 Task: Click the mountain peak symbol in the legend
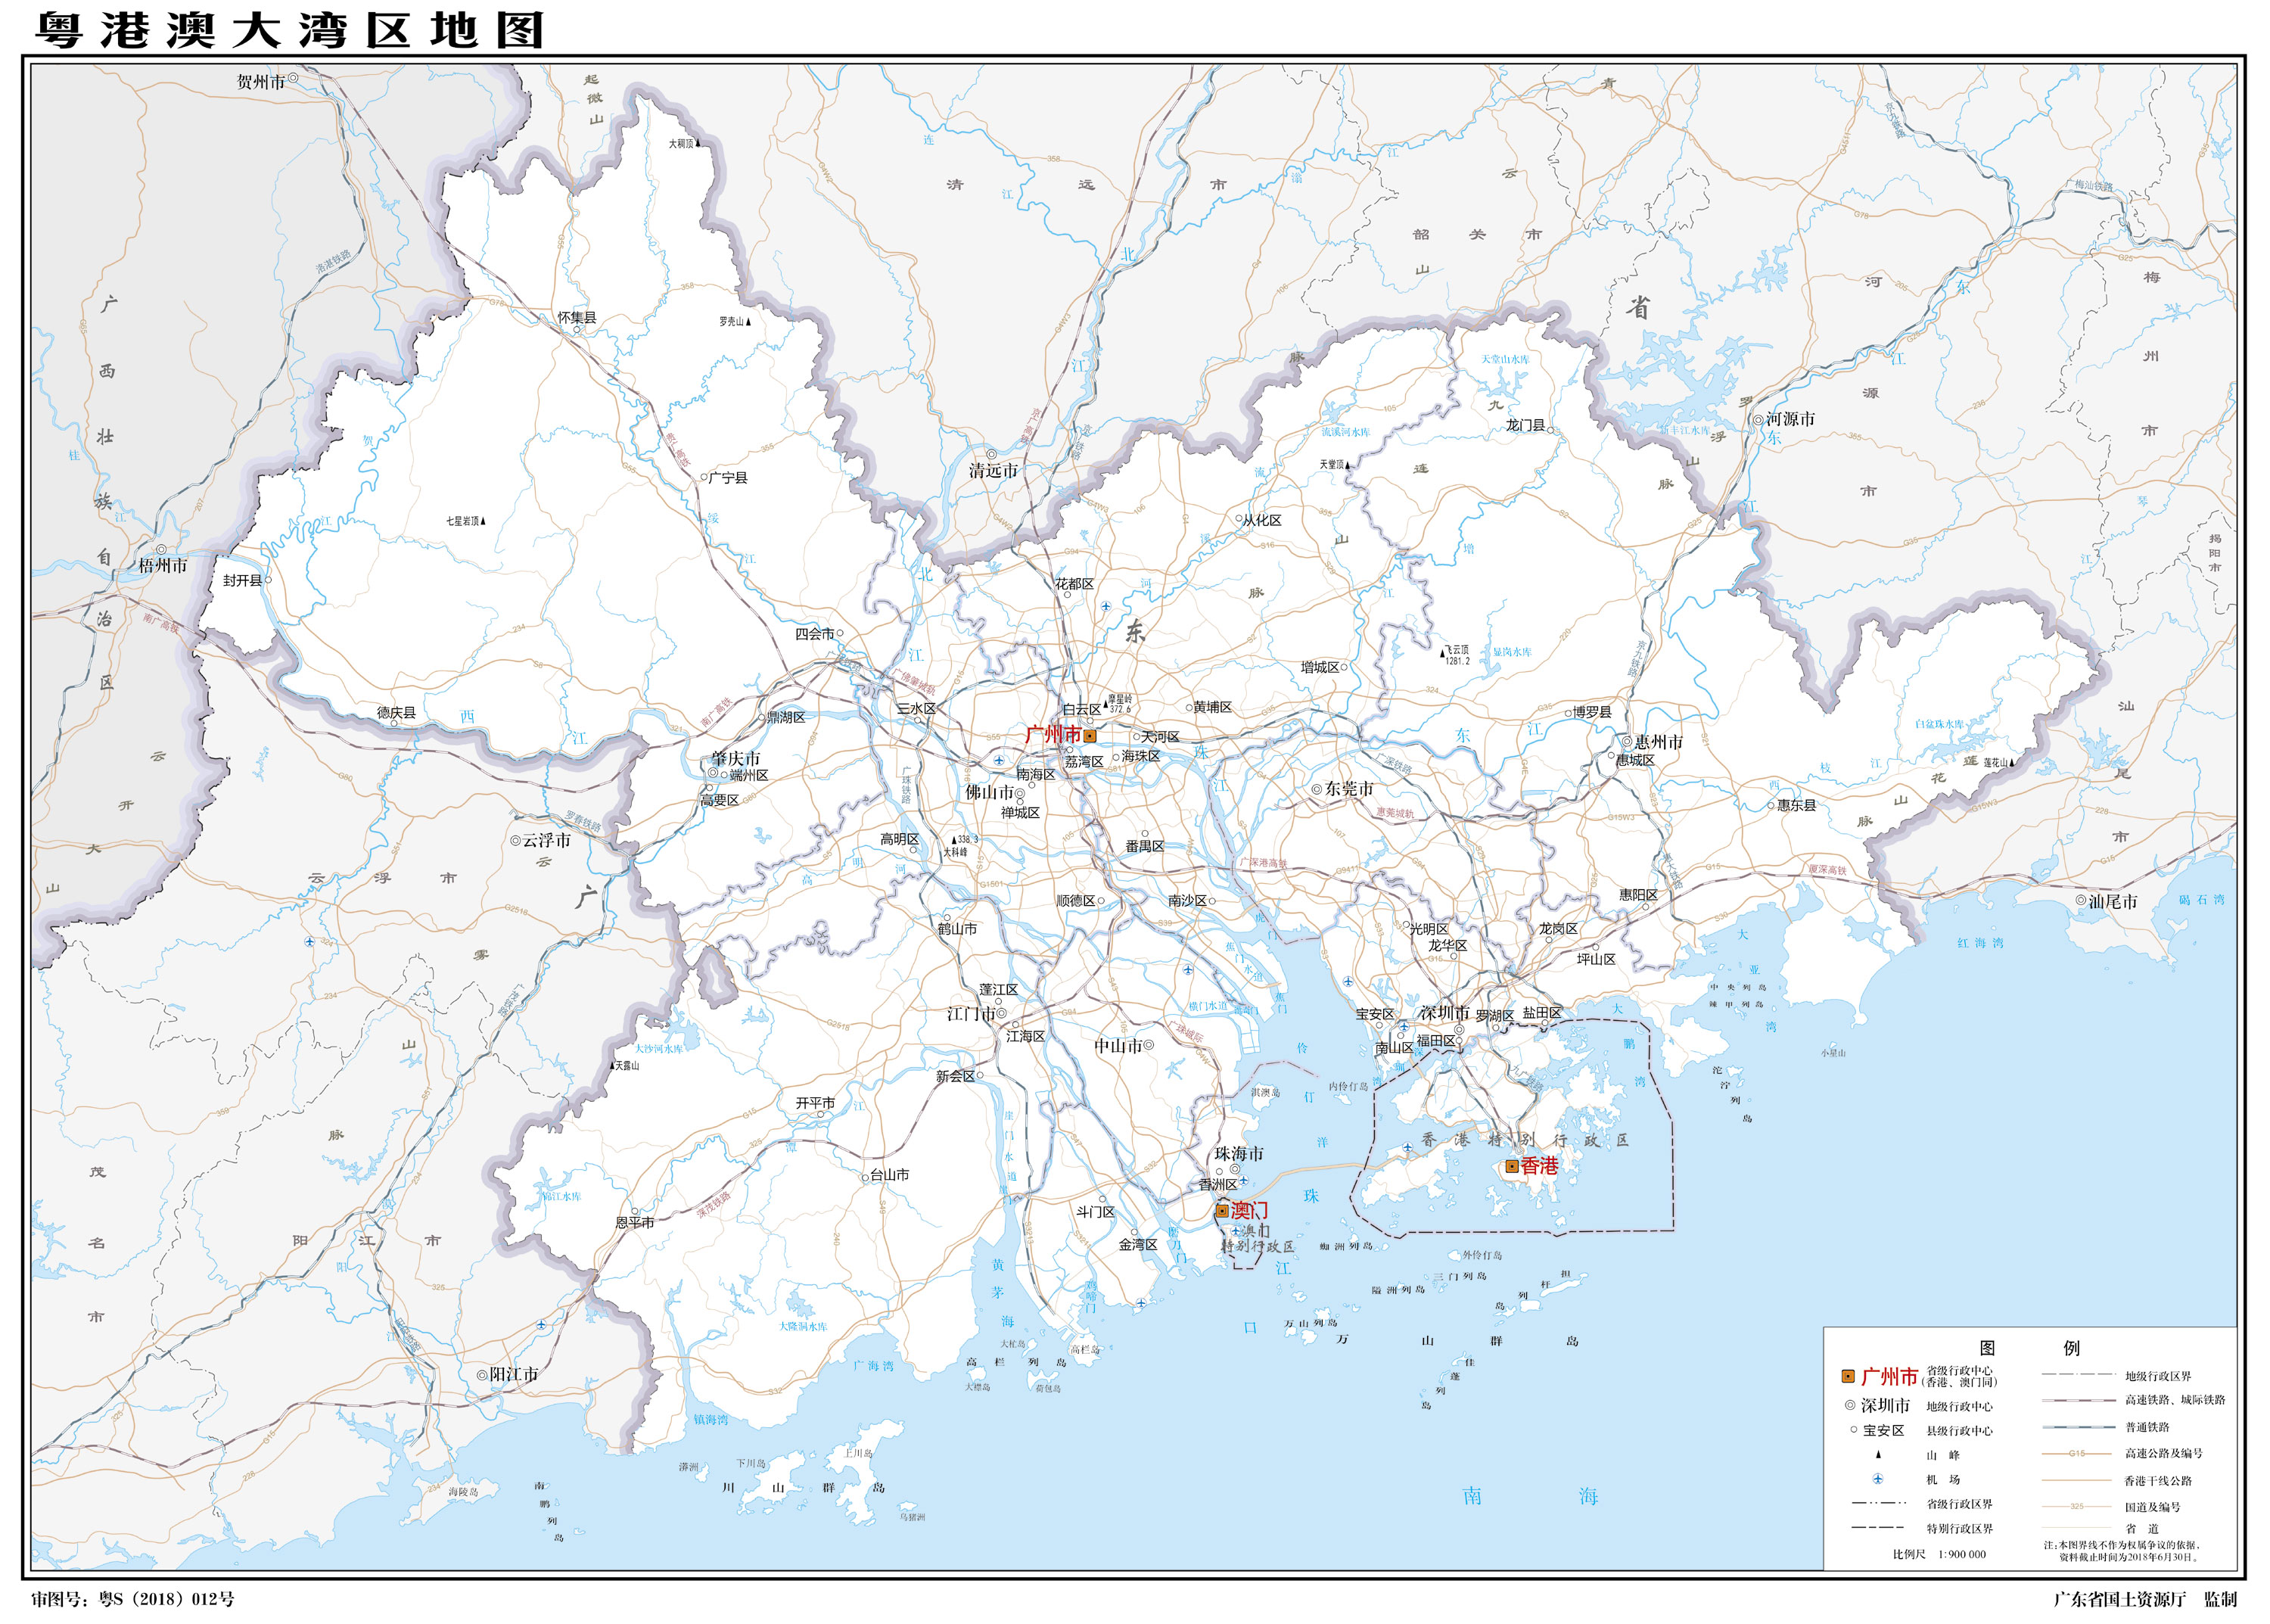coord(1878,1455)
